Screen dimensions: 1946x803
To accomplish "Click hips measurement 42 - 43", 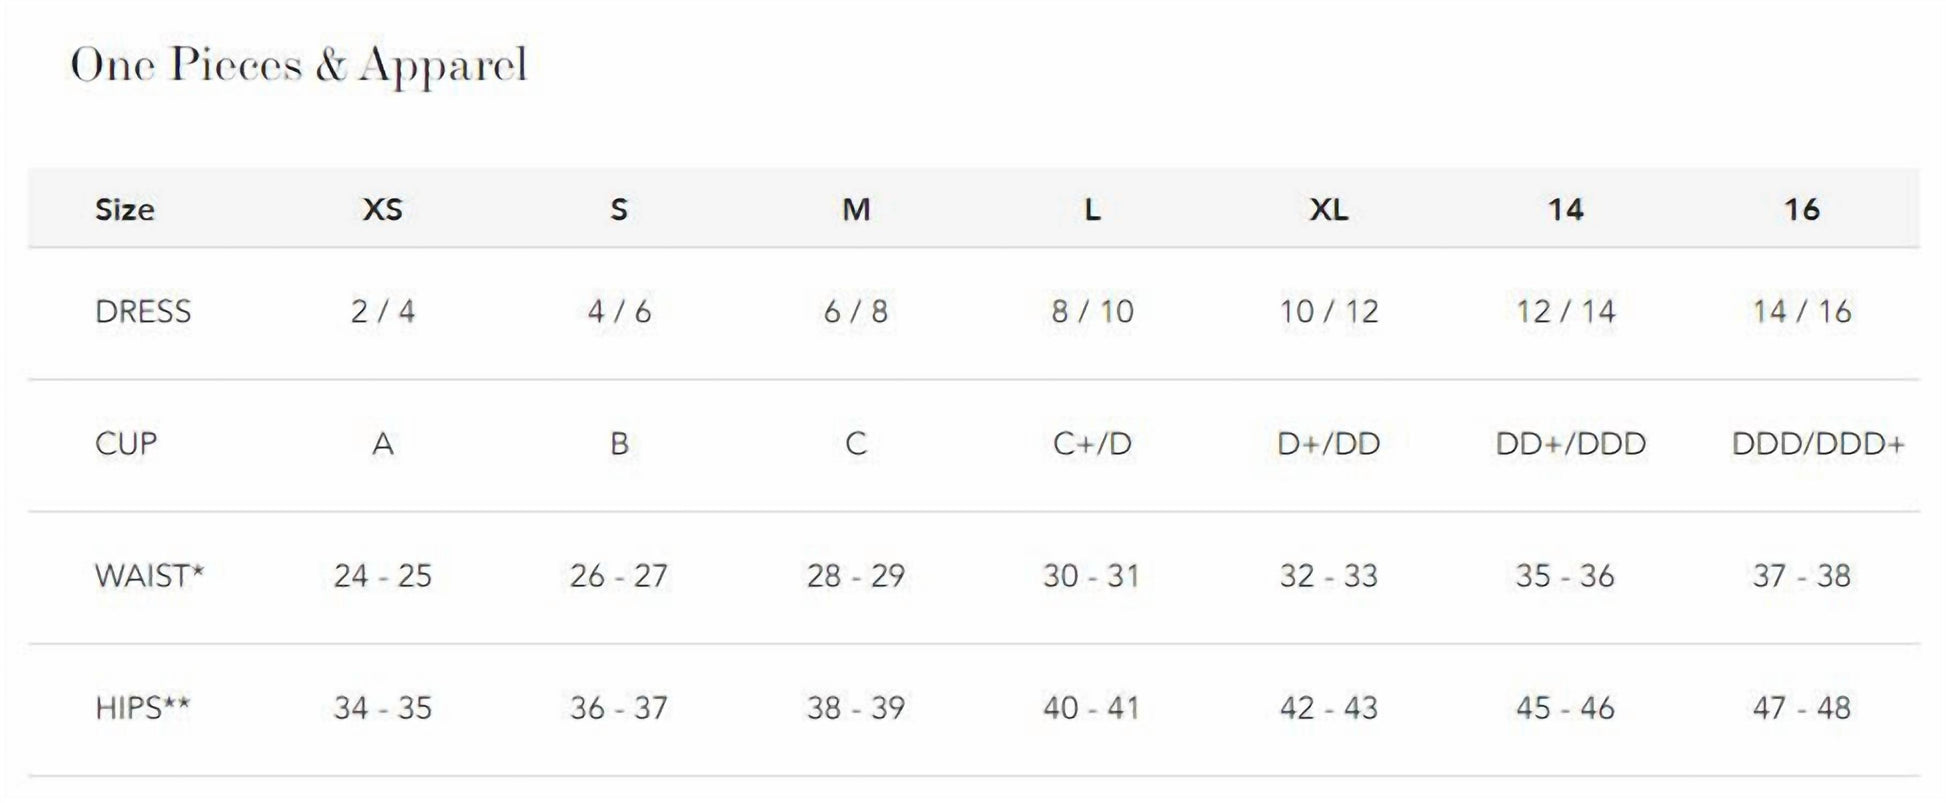I will pyautogui.click(x=1329, y=708).
